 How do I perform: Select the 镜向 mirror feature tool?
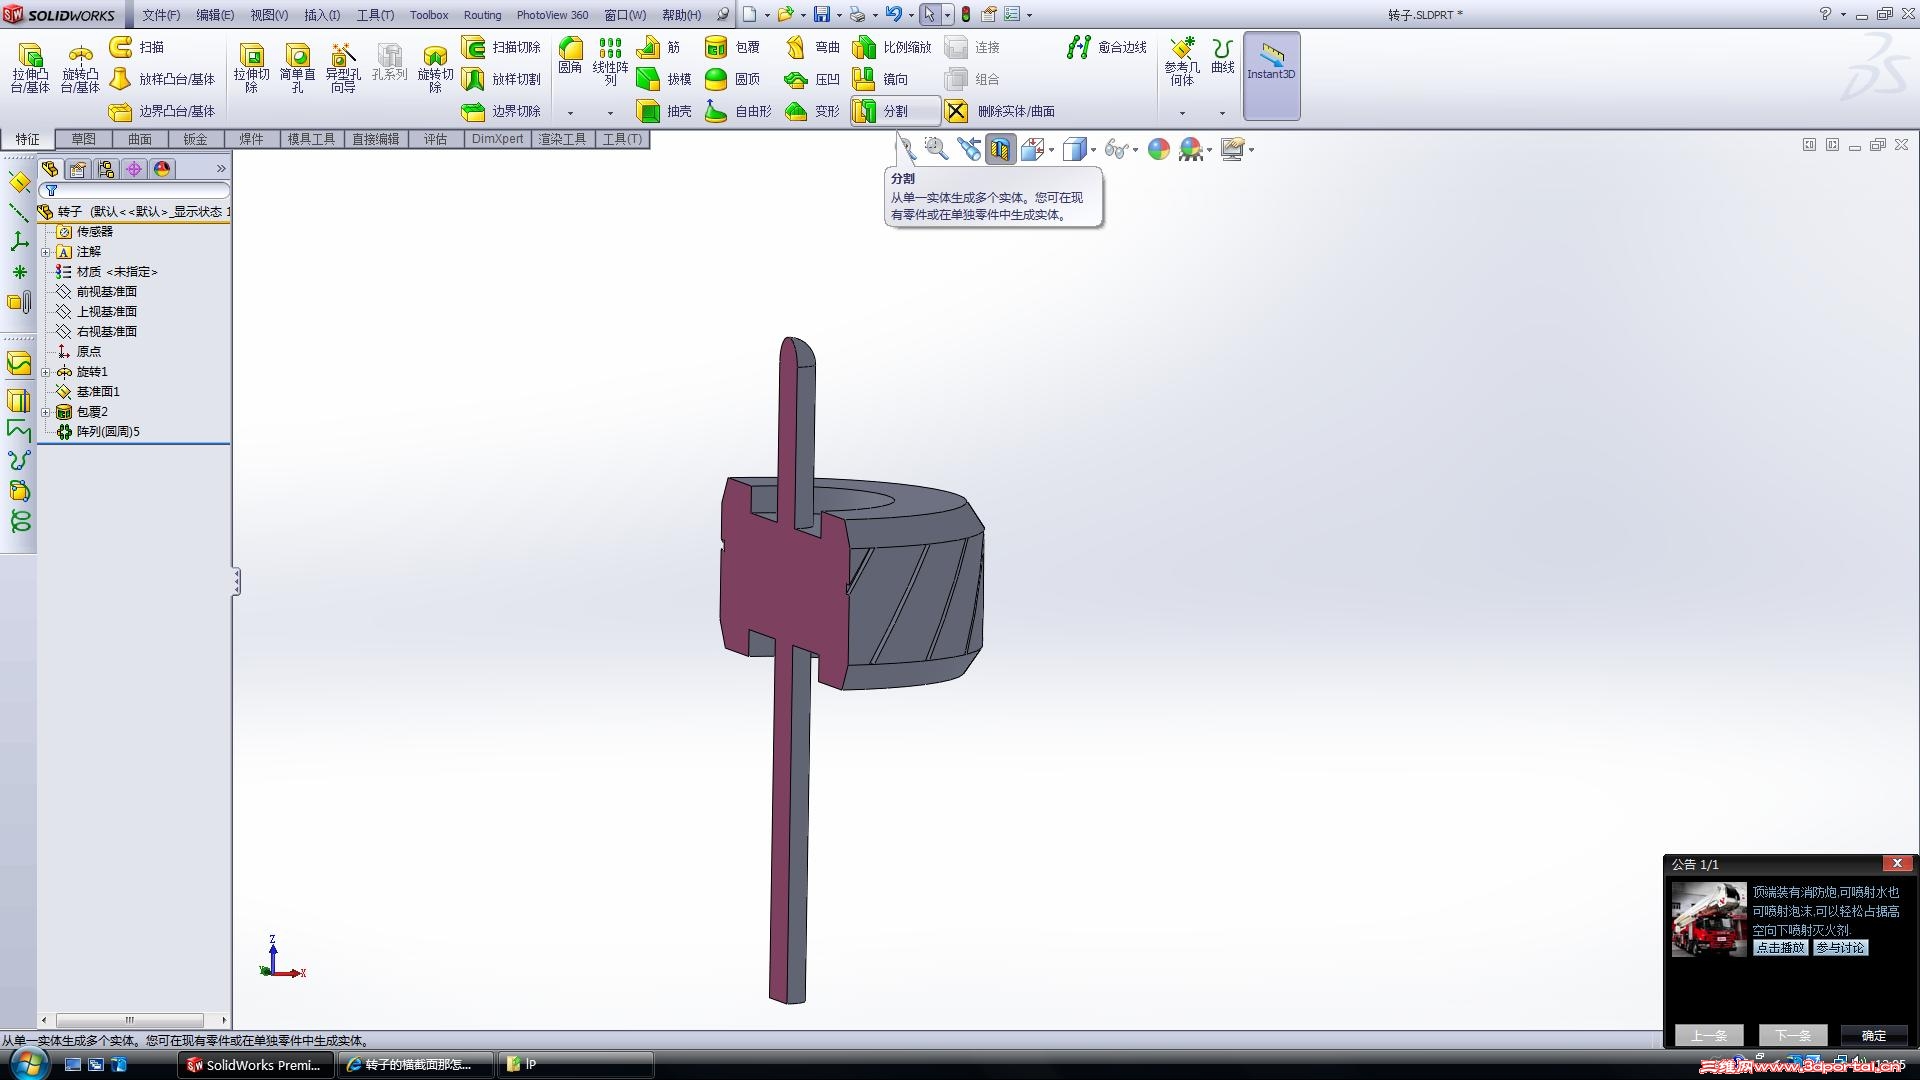coord(864,79)
